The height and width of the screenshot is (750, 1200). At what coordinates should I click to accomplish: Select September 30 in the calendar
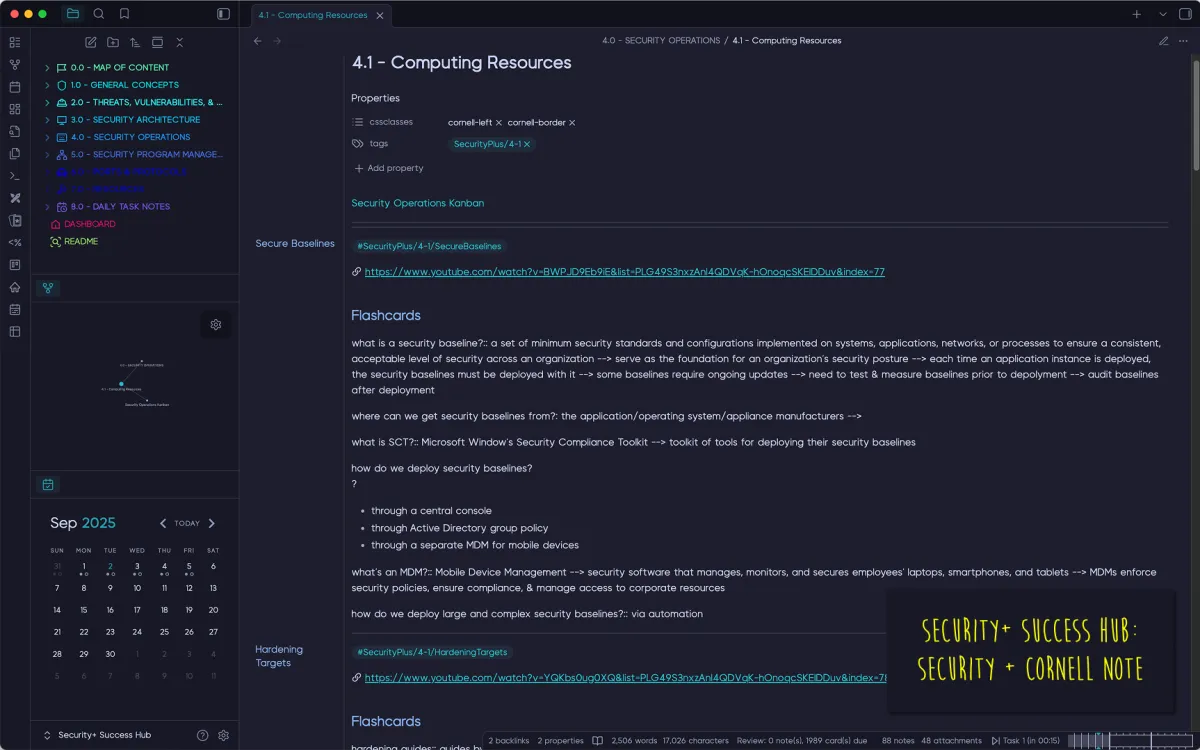pos(110,654)
